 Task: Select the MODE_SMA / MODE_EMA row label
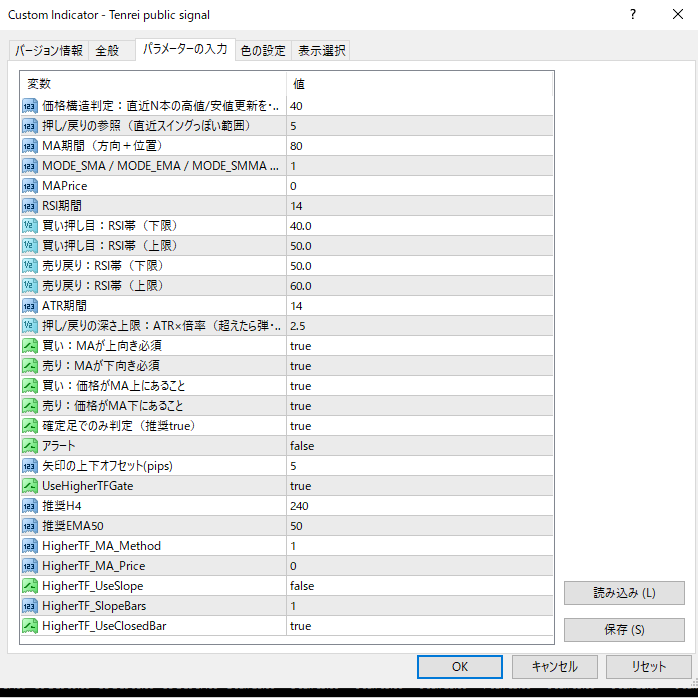(160, 166)
